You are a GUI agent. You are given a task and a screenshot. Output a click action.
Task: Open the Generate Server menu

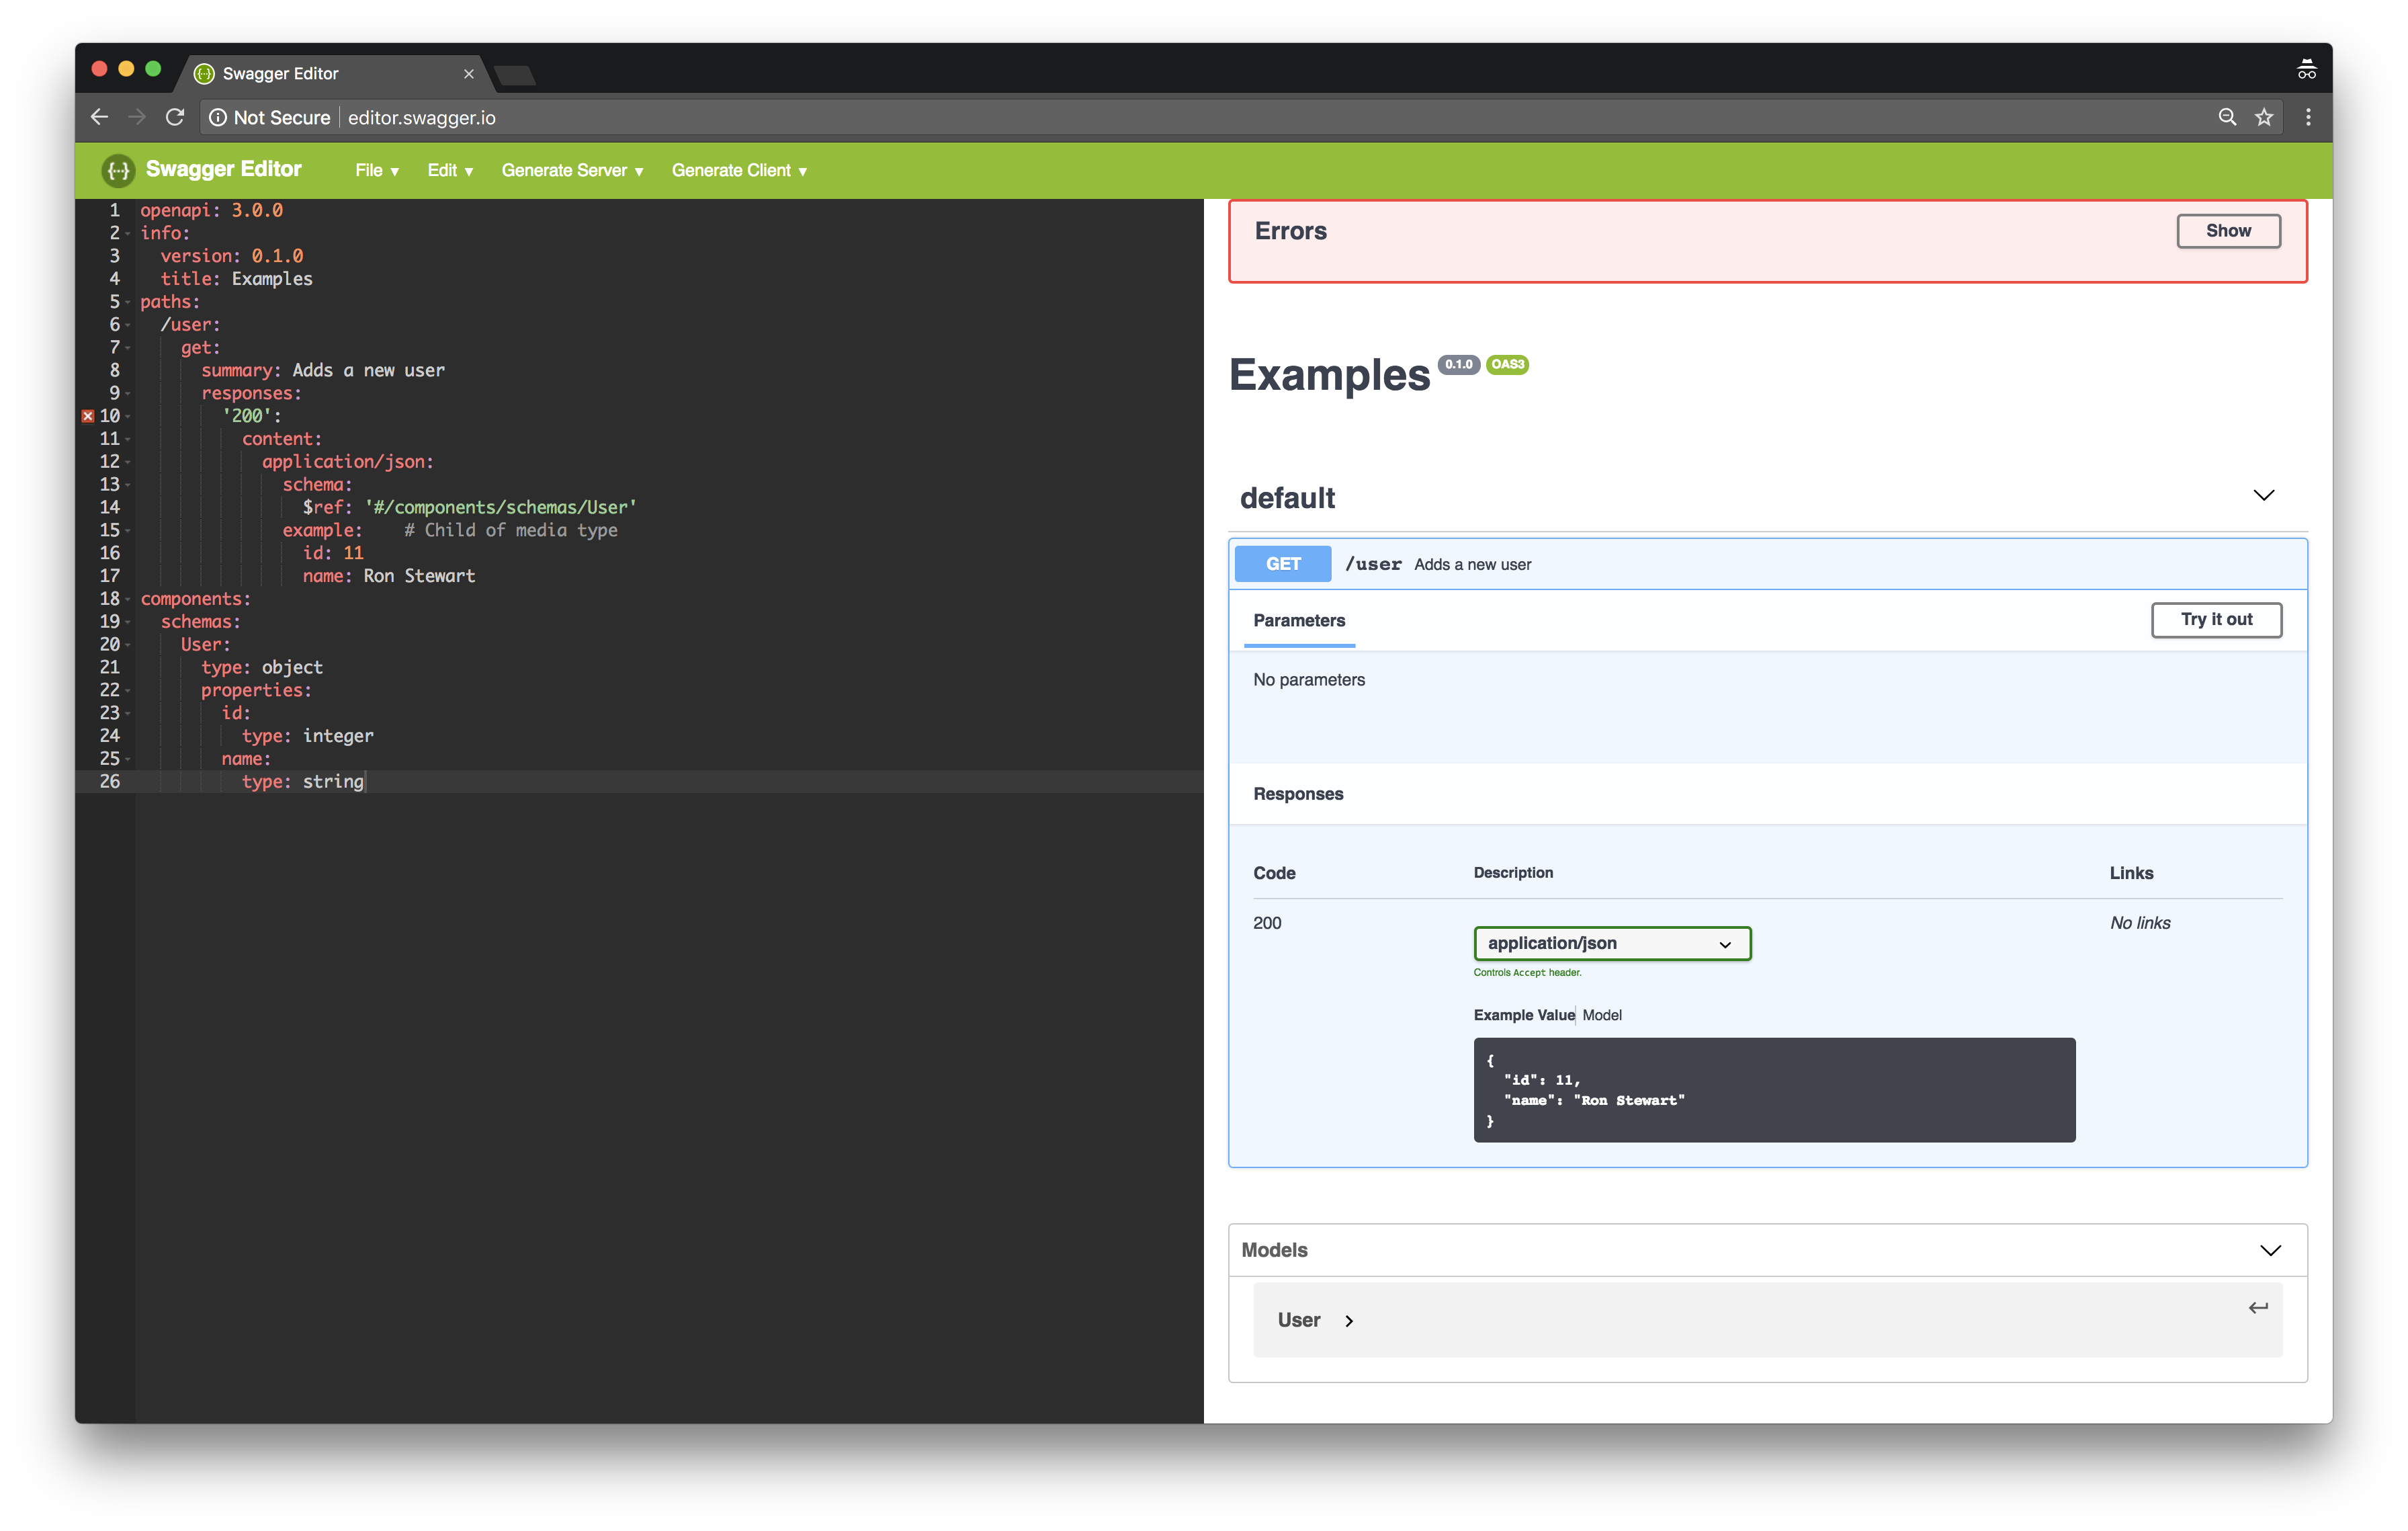pyautogui.click(x=572, y=170)
